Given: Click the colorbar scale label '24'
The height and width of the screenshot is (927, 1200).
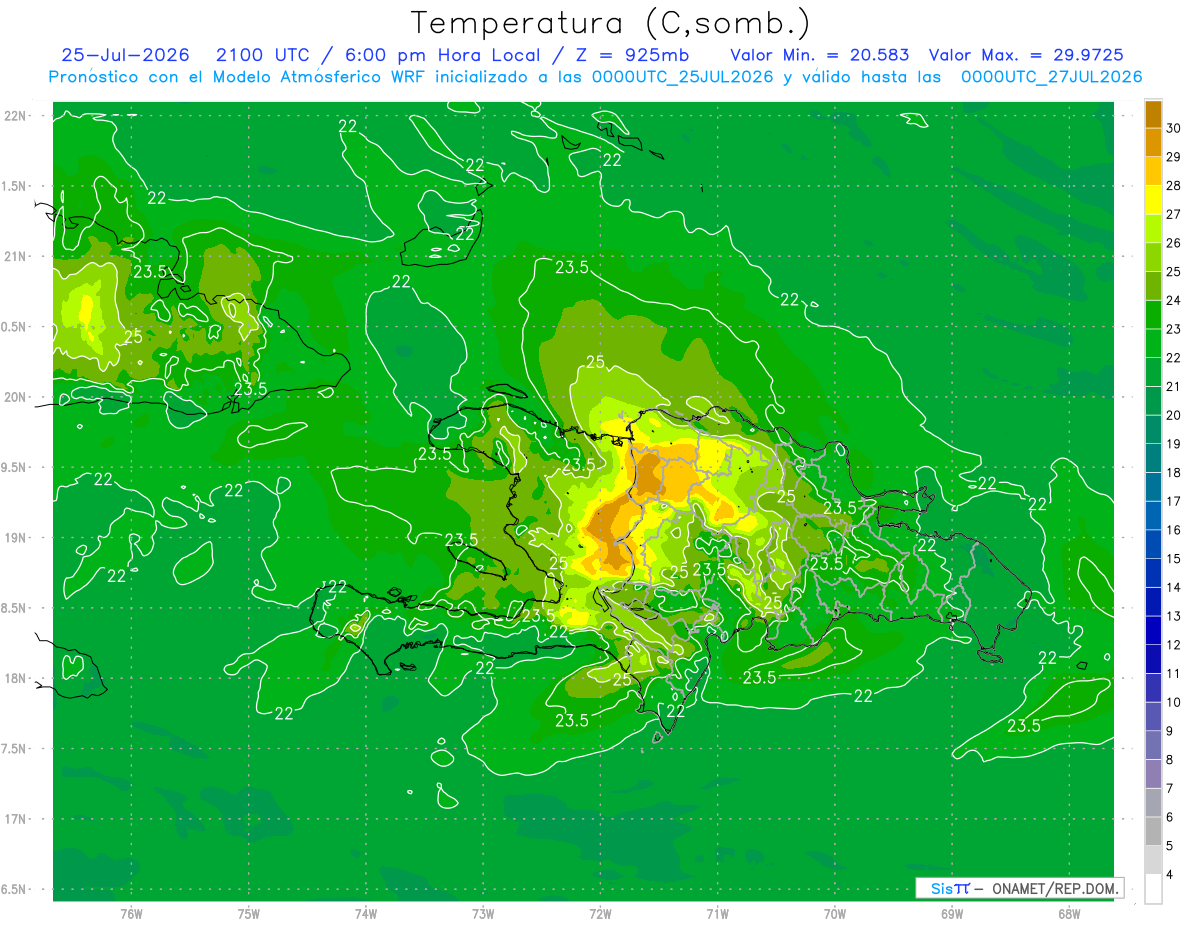Looking at the screenshot, I should (1174, 301).
